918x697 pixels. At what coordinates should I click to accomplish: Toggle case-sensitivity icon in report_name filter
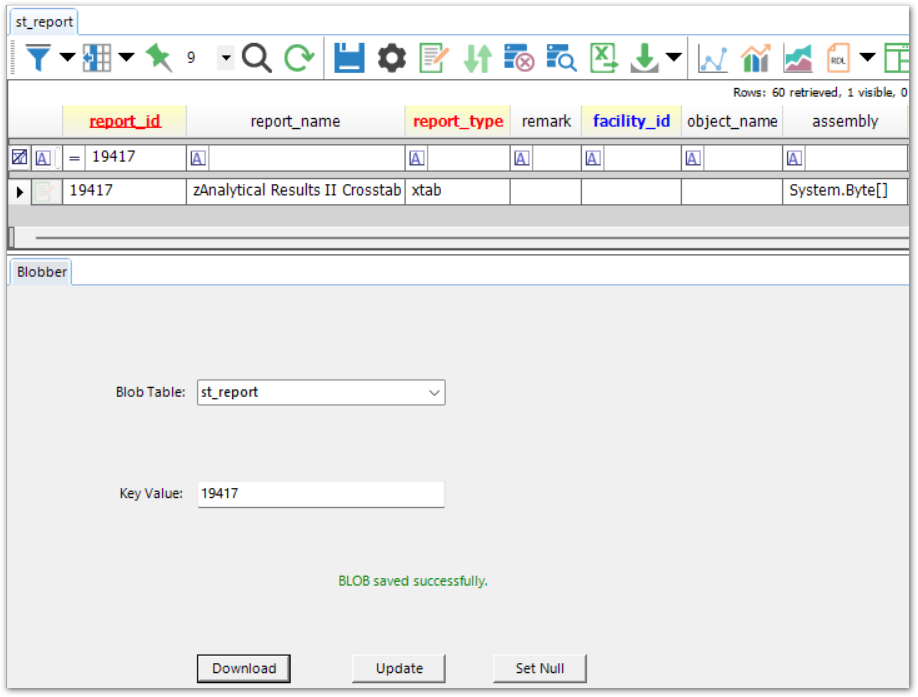click(x=198, y=157)
